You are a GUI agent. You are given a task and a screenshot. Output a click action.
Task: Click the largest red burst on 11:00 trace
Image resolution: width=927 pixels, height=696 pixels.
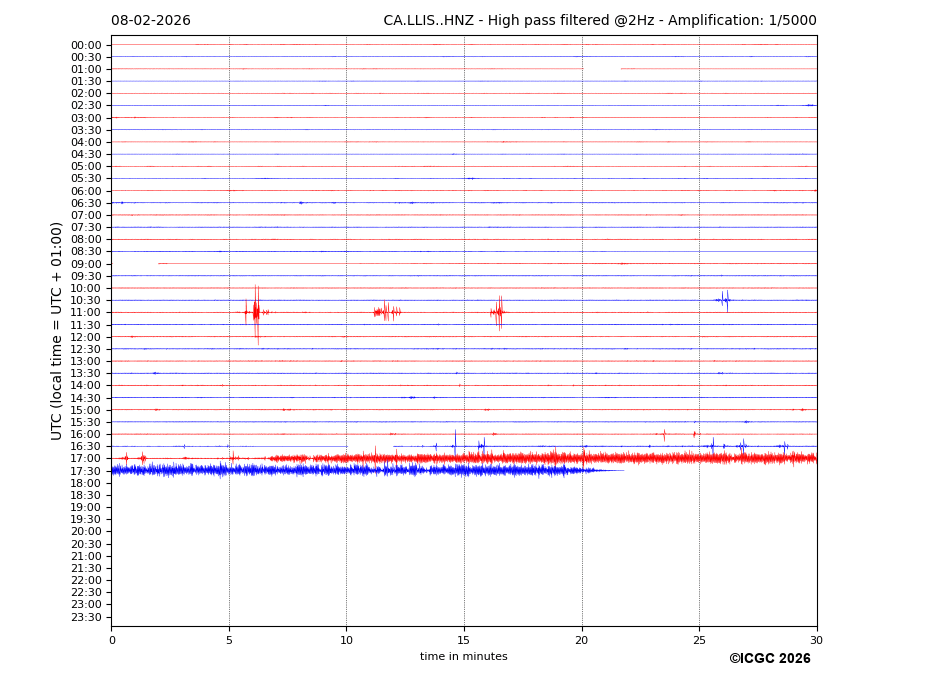tap(256, 312)
